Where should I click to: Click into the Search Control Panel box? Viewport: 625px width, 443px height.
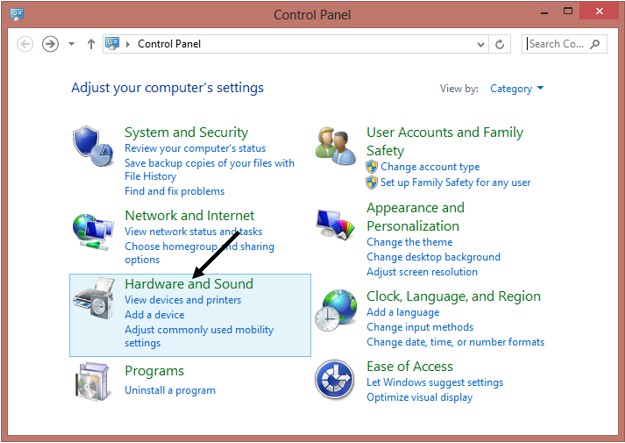[x=556, y=44]
